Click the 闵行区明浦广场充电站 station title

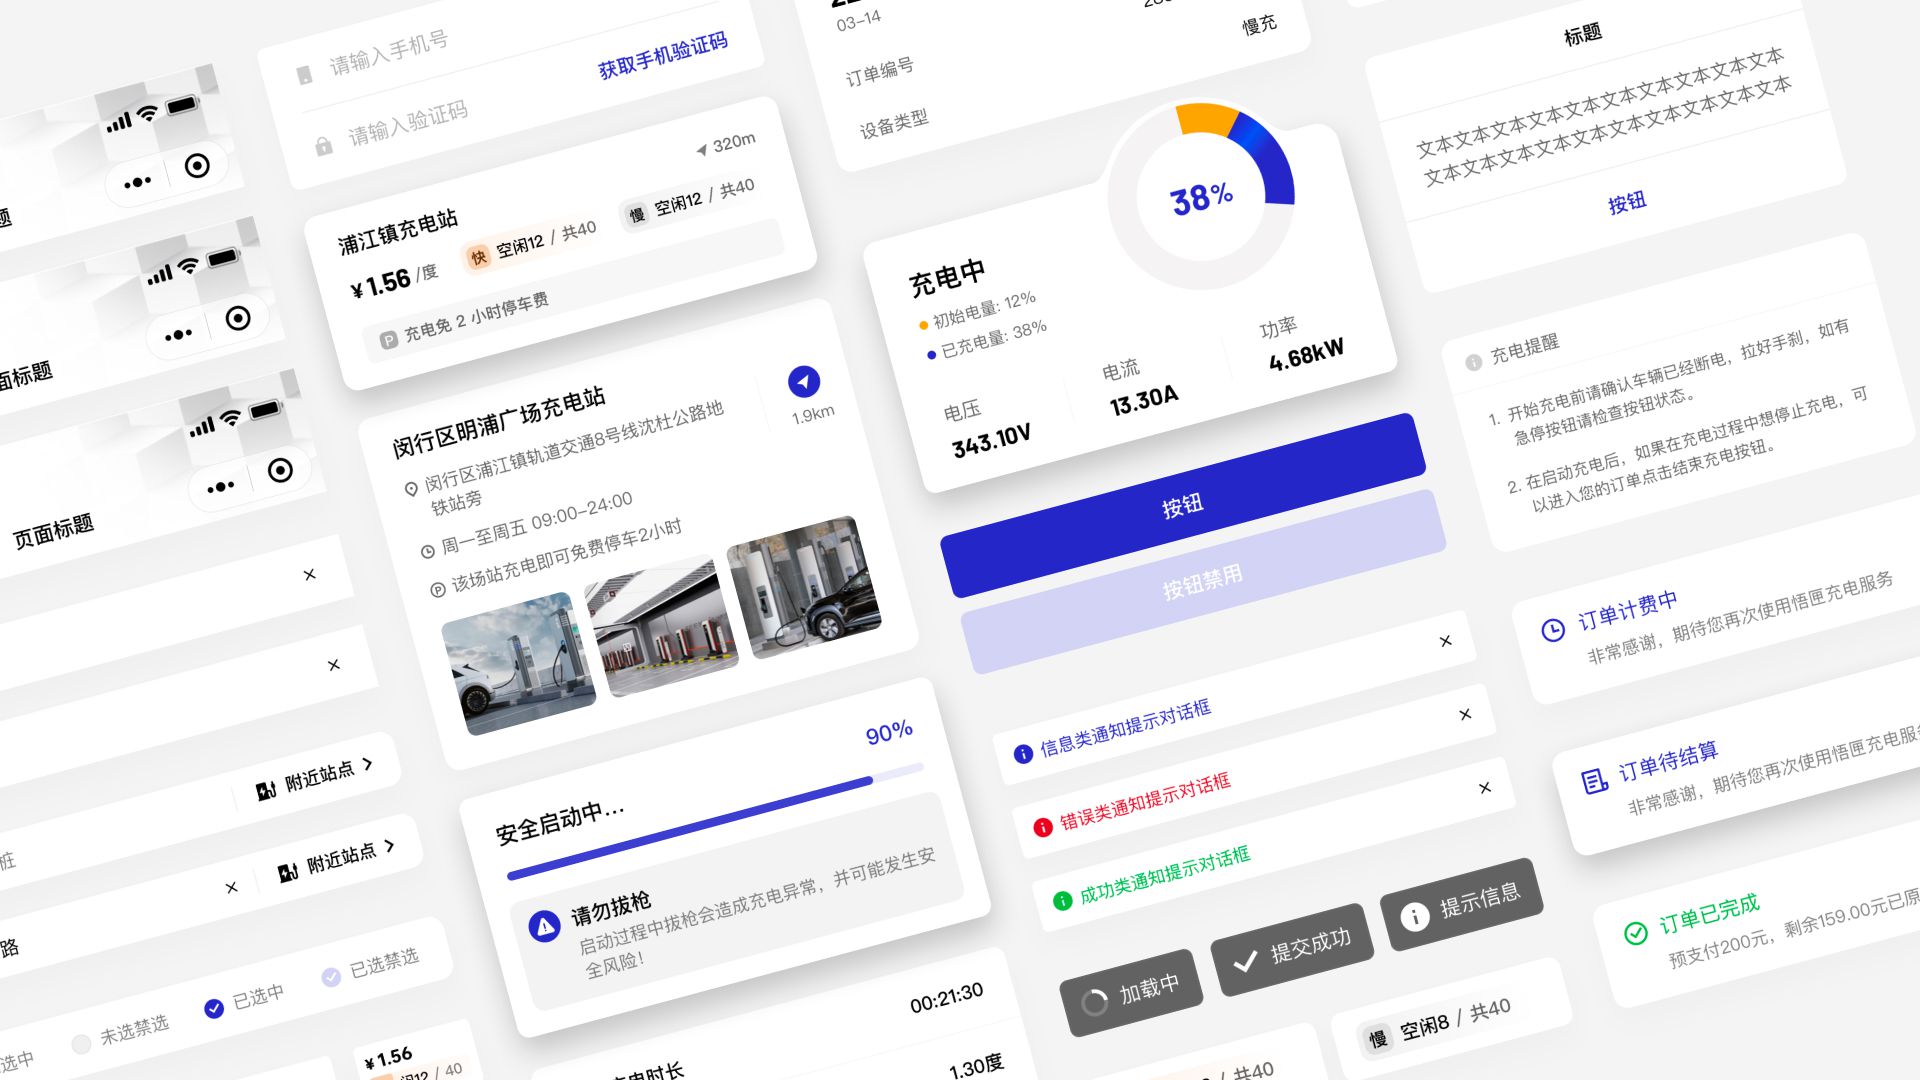pos(499,422)
